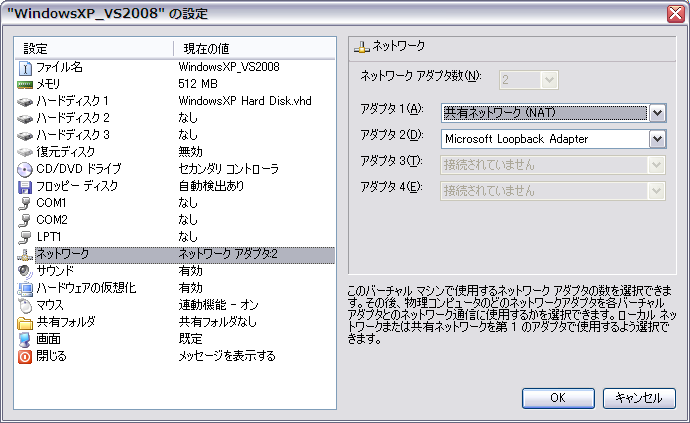The width and height of the screenshot is (690, 423).
Task: Click the マウス mouse icon
Action: click(x=26, y=305)
